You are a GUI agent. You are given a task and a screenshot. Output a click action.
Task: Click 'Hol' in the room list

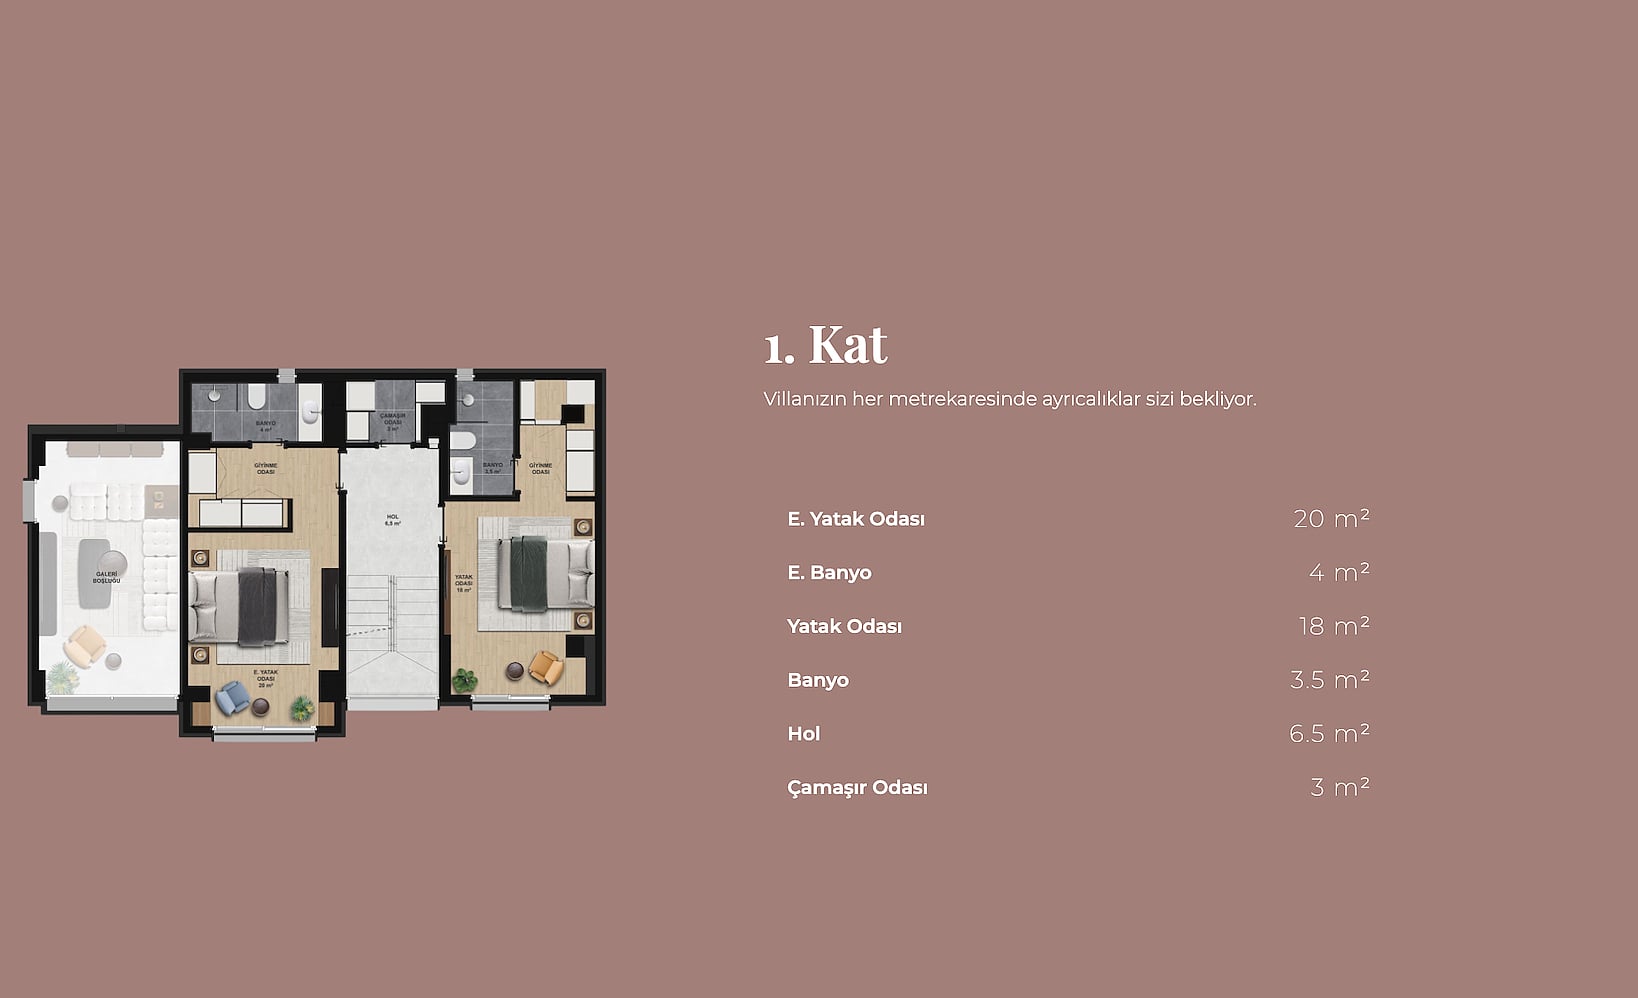[x=803, y=734]
